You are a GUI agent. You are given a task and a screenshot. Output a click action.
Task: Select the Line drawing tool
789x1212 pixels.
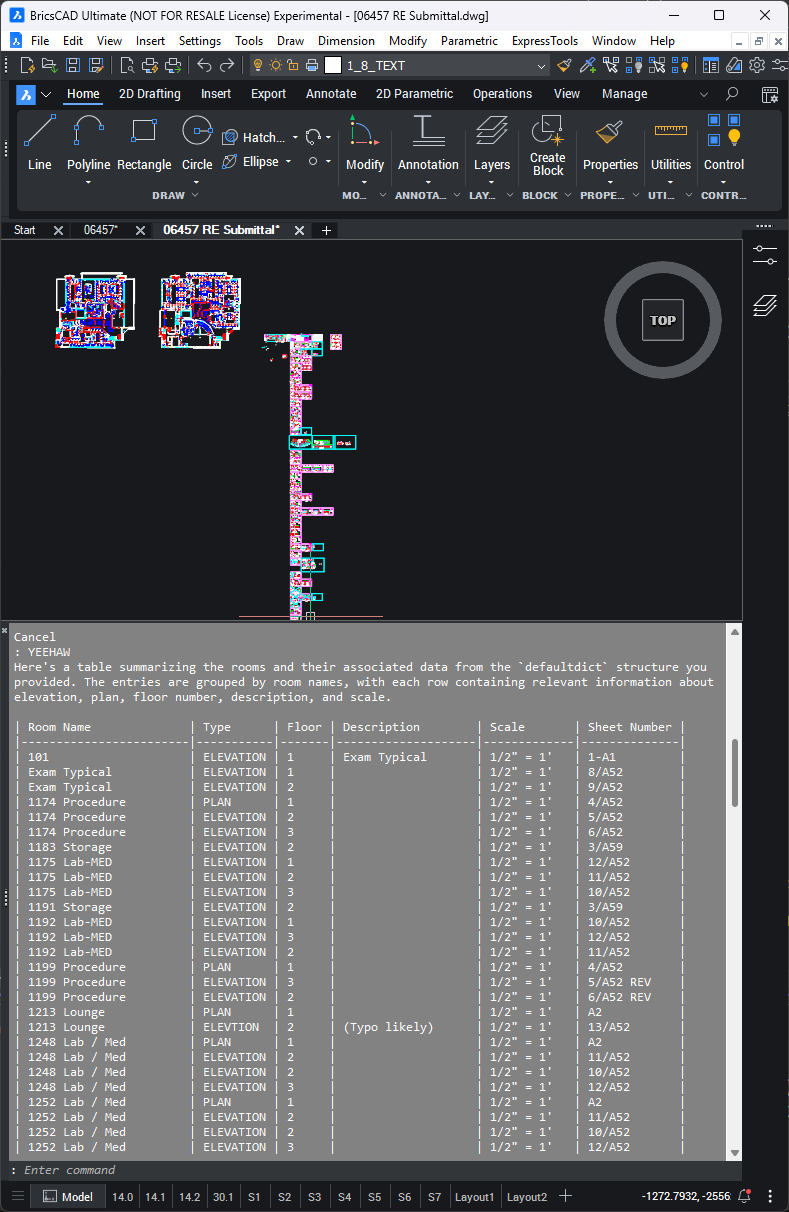click(x=40, y=143)
